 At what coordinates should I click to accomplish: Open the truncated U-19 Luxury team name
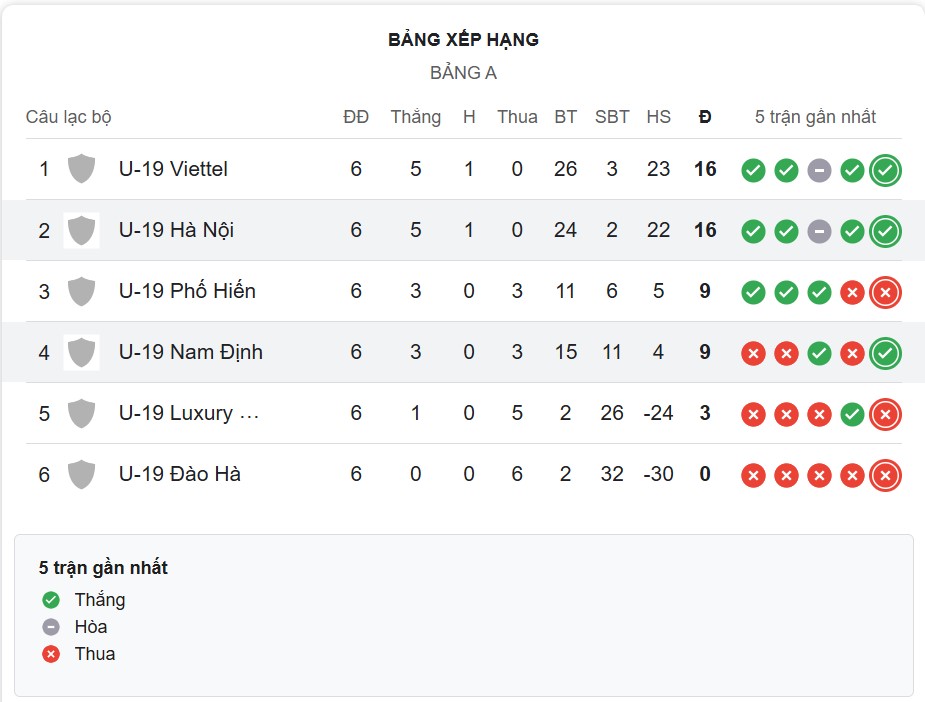tap(189, 413)
